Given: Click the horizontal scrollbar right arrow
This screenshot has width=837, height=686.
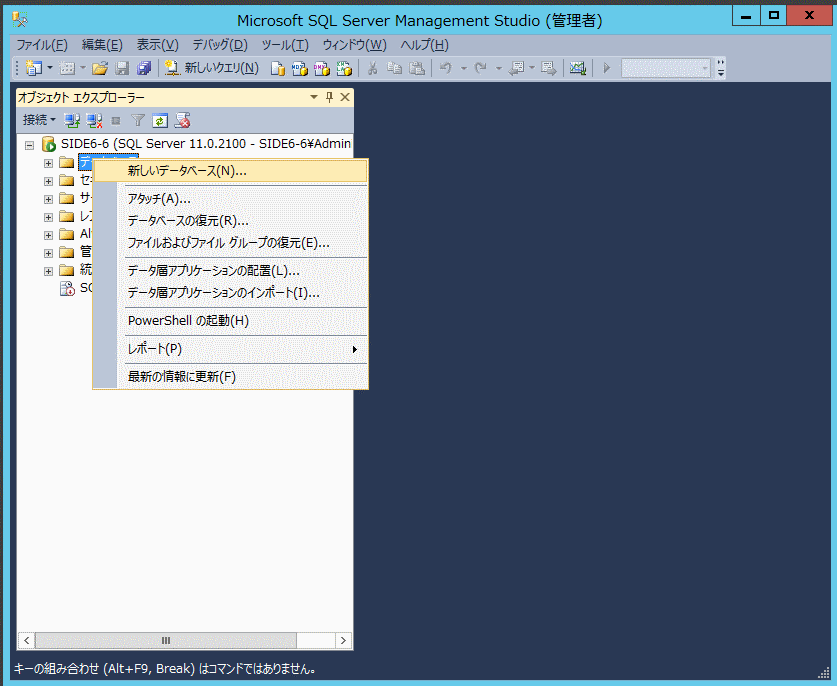Looking at the screenshot, I should coord(343,640).
